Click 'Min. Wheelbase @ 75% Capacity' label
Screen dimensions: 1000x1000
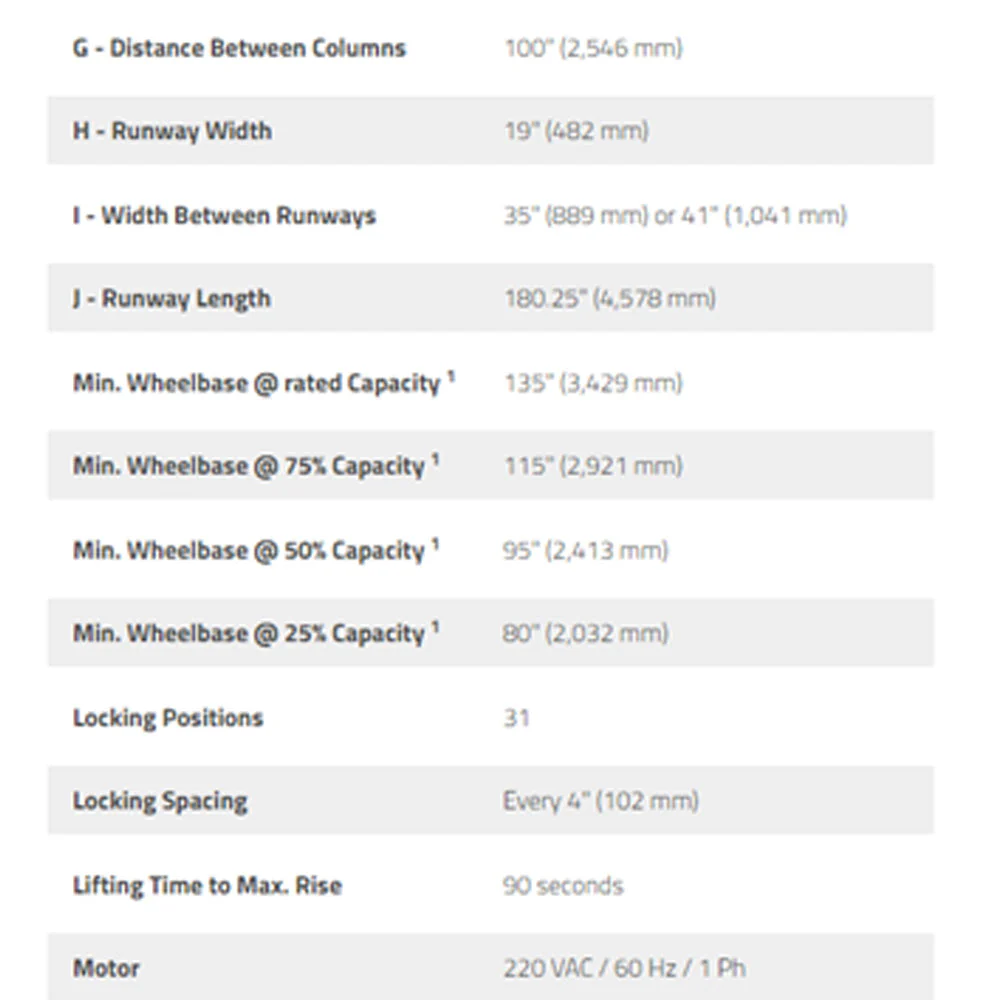249,466
